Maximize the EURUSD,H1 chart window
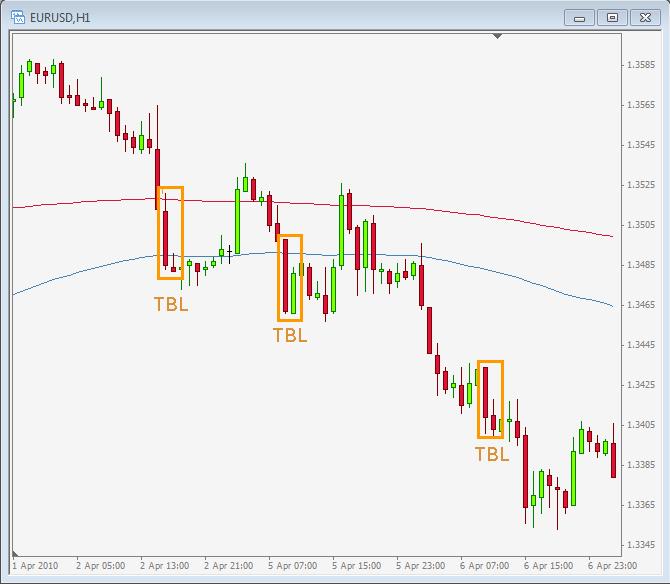 [612, 18]
